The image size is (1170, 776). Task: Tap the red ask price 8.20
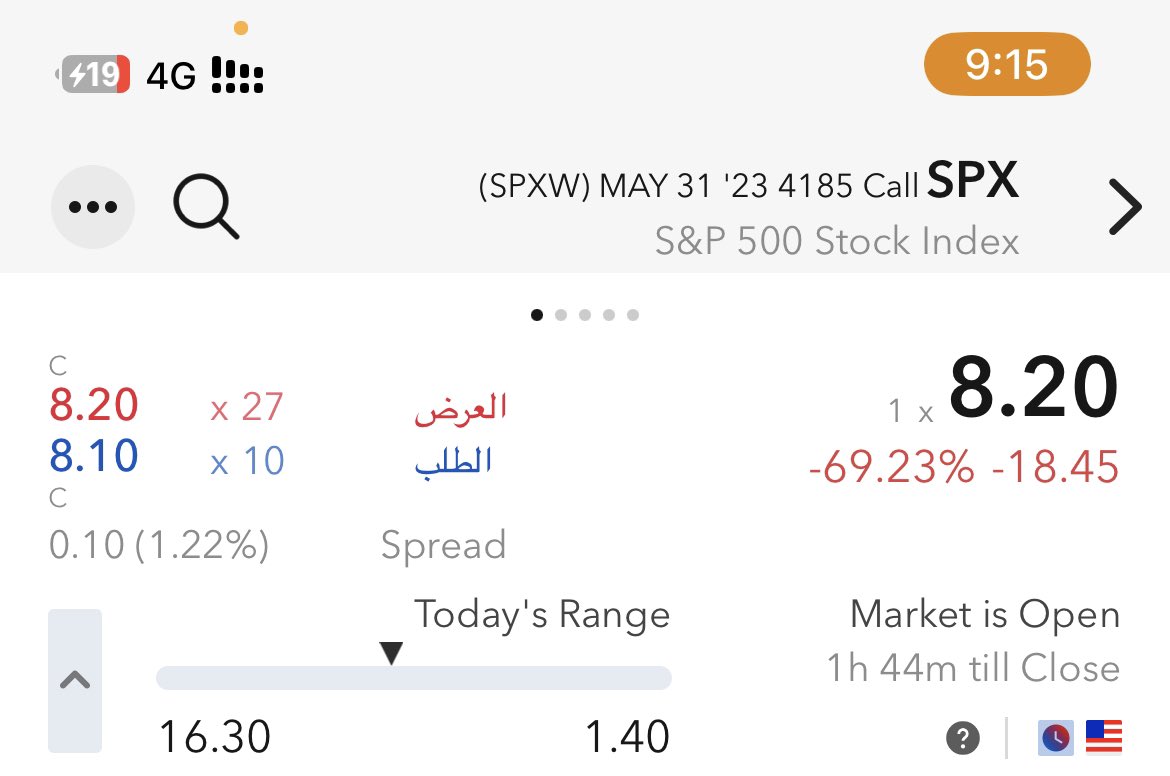pos(94,405)
